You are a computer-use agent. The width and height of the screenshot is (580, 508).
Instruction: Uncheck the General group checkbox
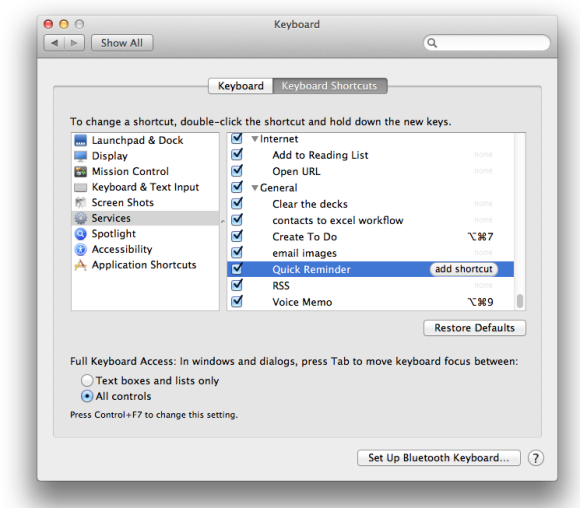pos(237,187)
